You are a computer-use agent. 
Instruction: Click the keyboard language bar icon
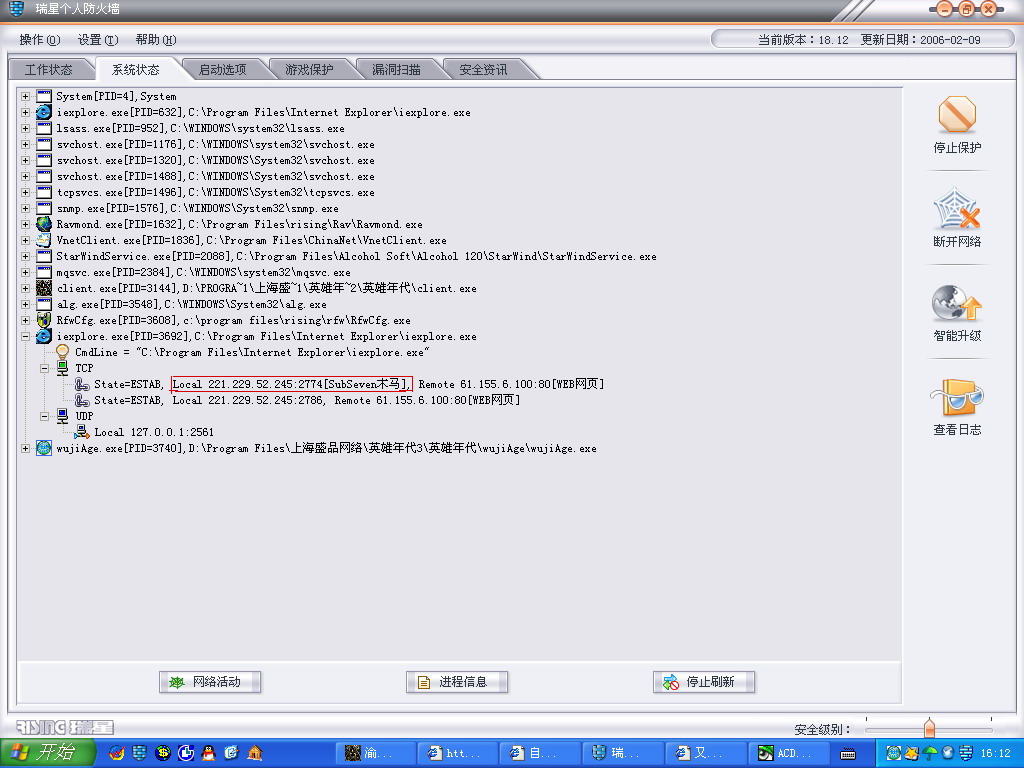coord(848,754)
